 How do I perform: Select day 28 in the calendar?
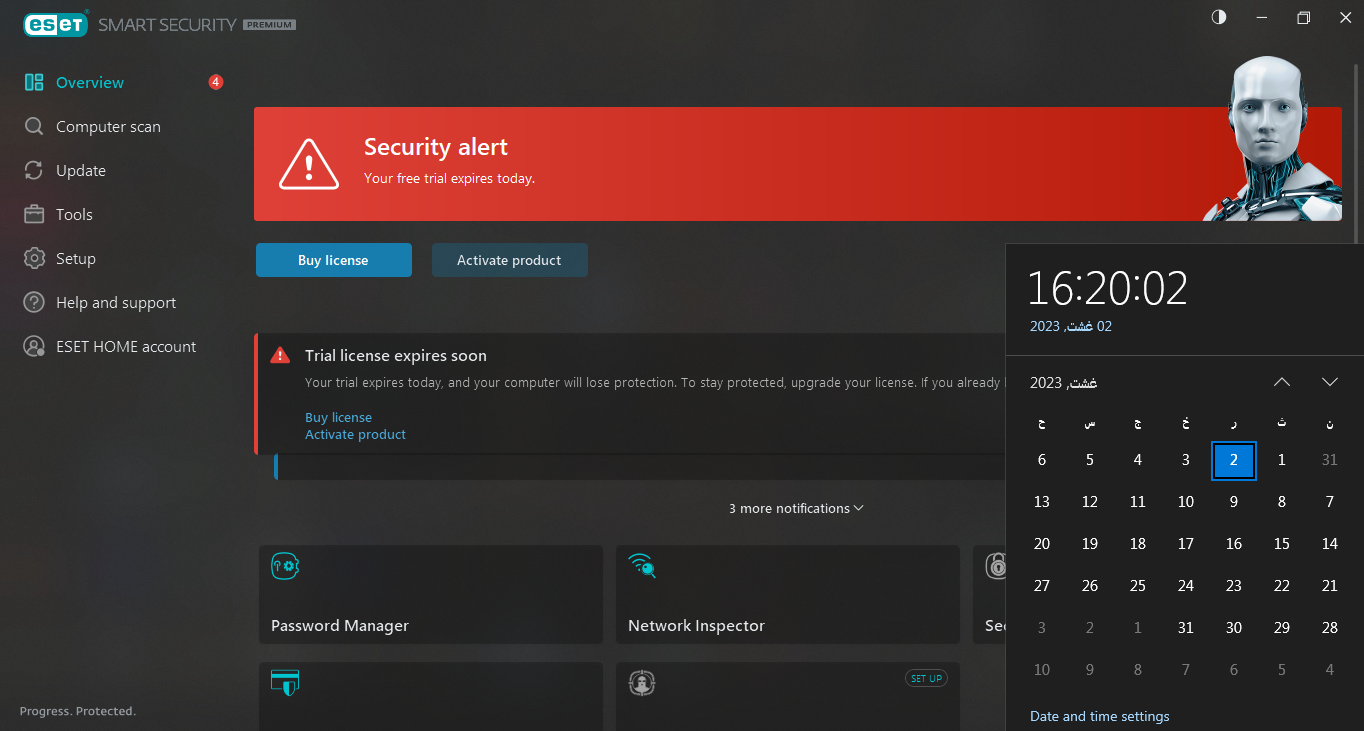tap(1330, 628)
